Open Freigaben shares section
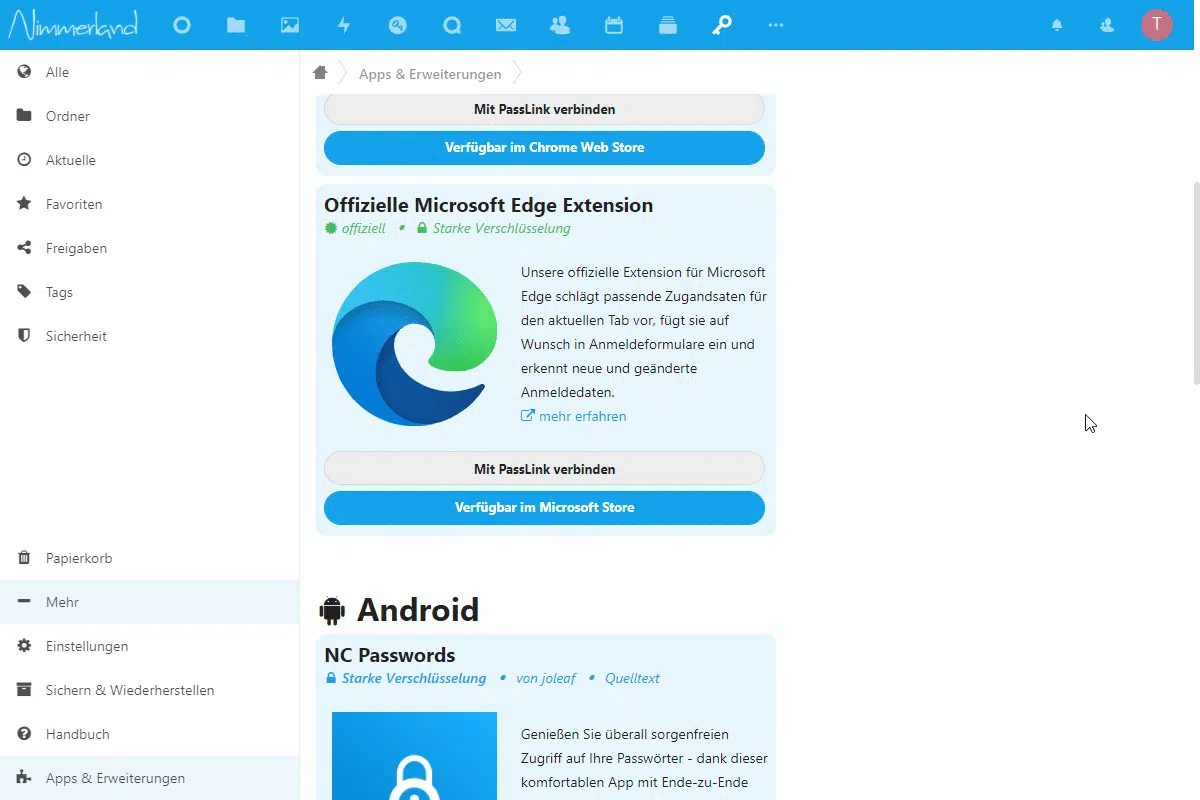This screenshot has height=800, width=1200. (x=150, y=248)
